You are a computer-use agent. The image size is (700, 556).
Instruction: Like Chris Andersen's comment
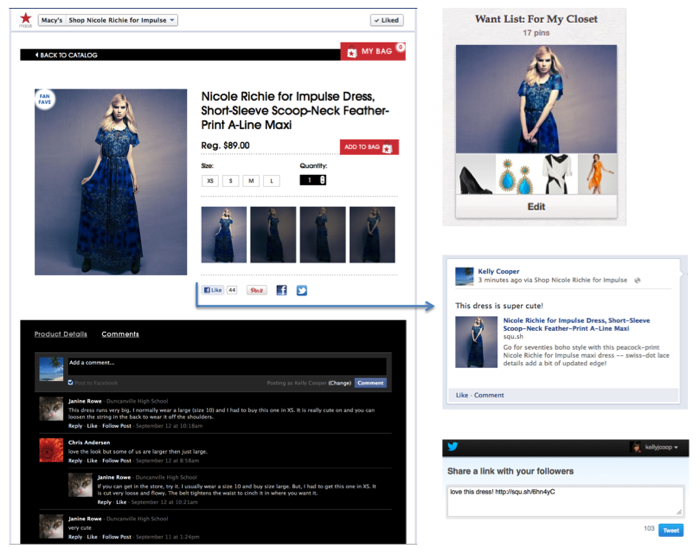[92, 461]
